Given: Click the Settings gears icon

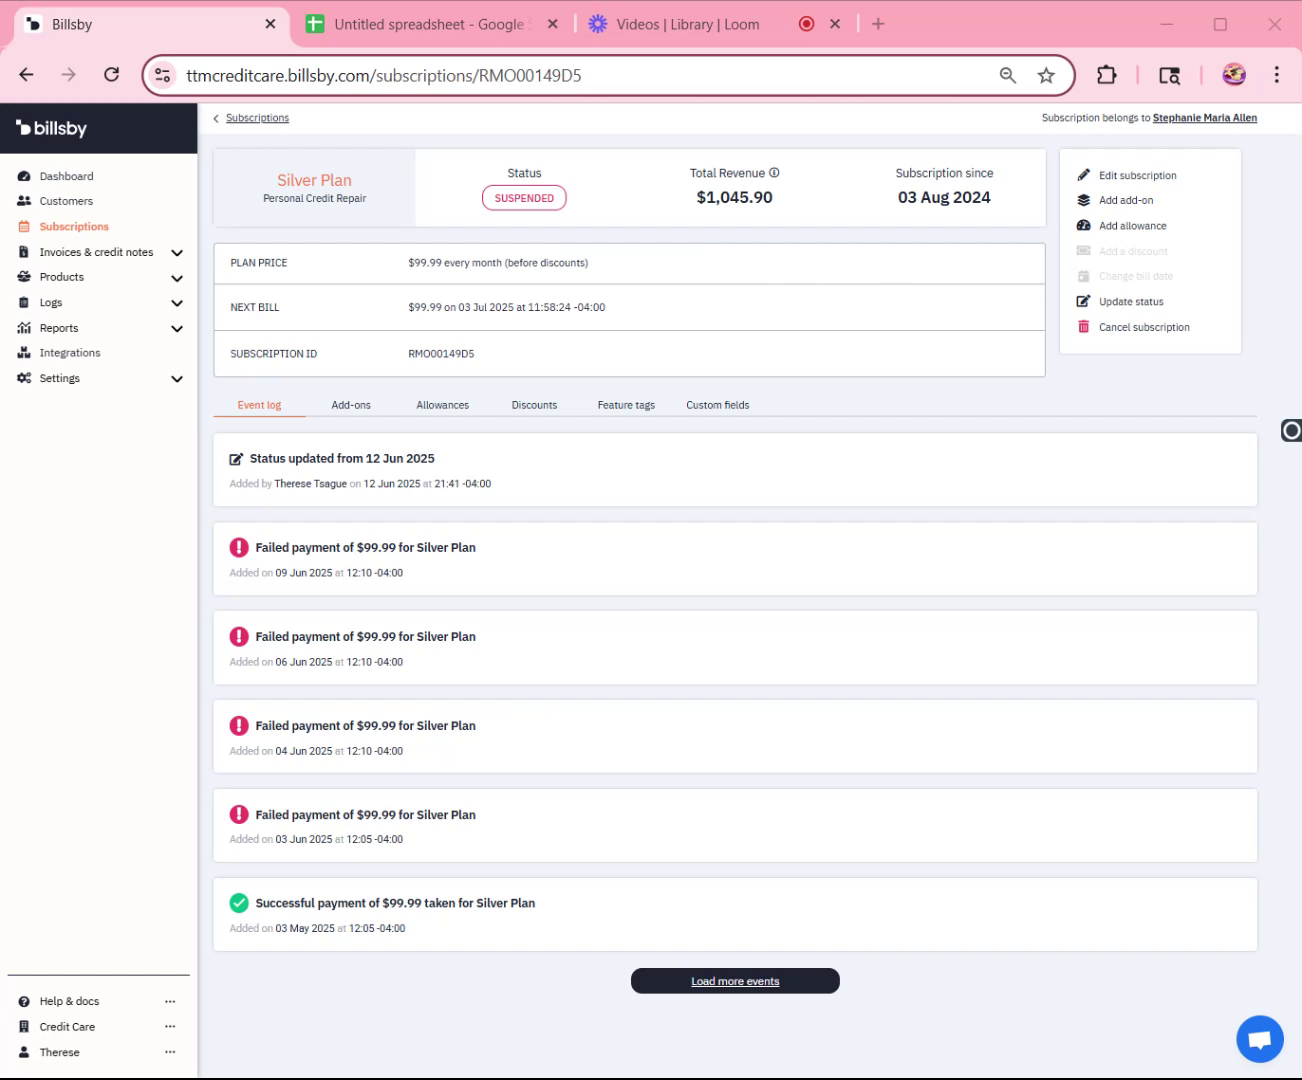Looking at the screenshot, I should point(24,378).
